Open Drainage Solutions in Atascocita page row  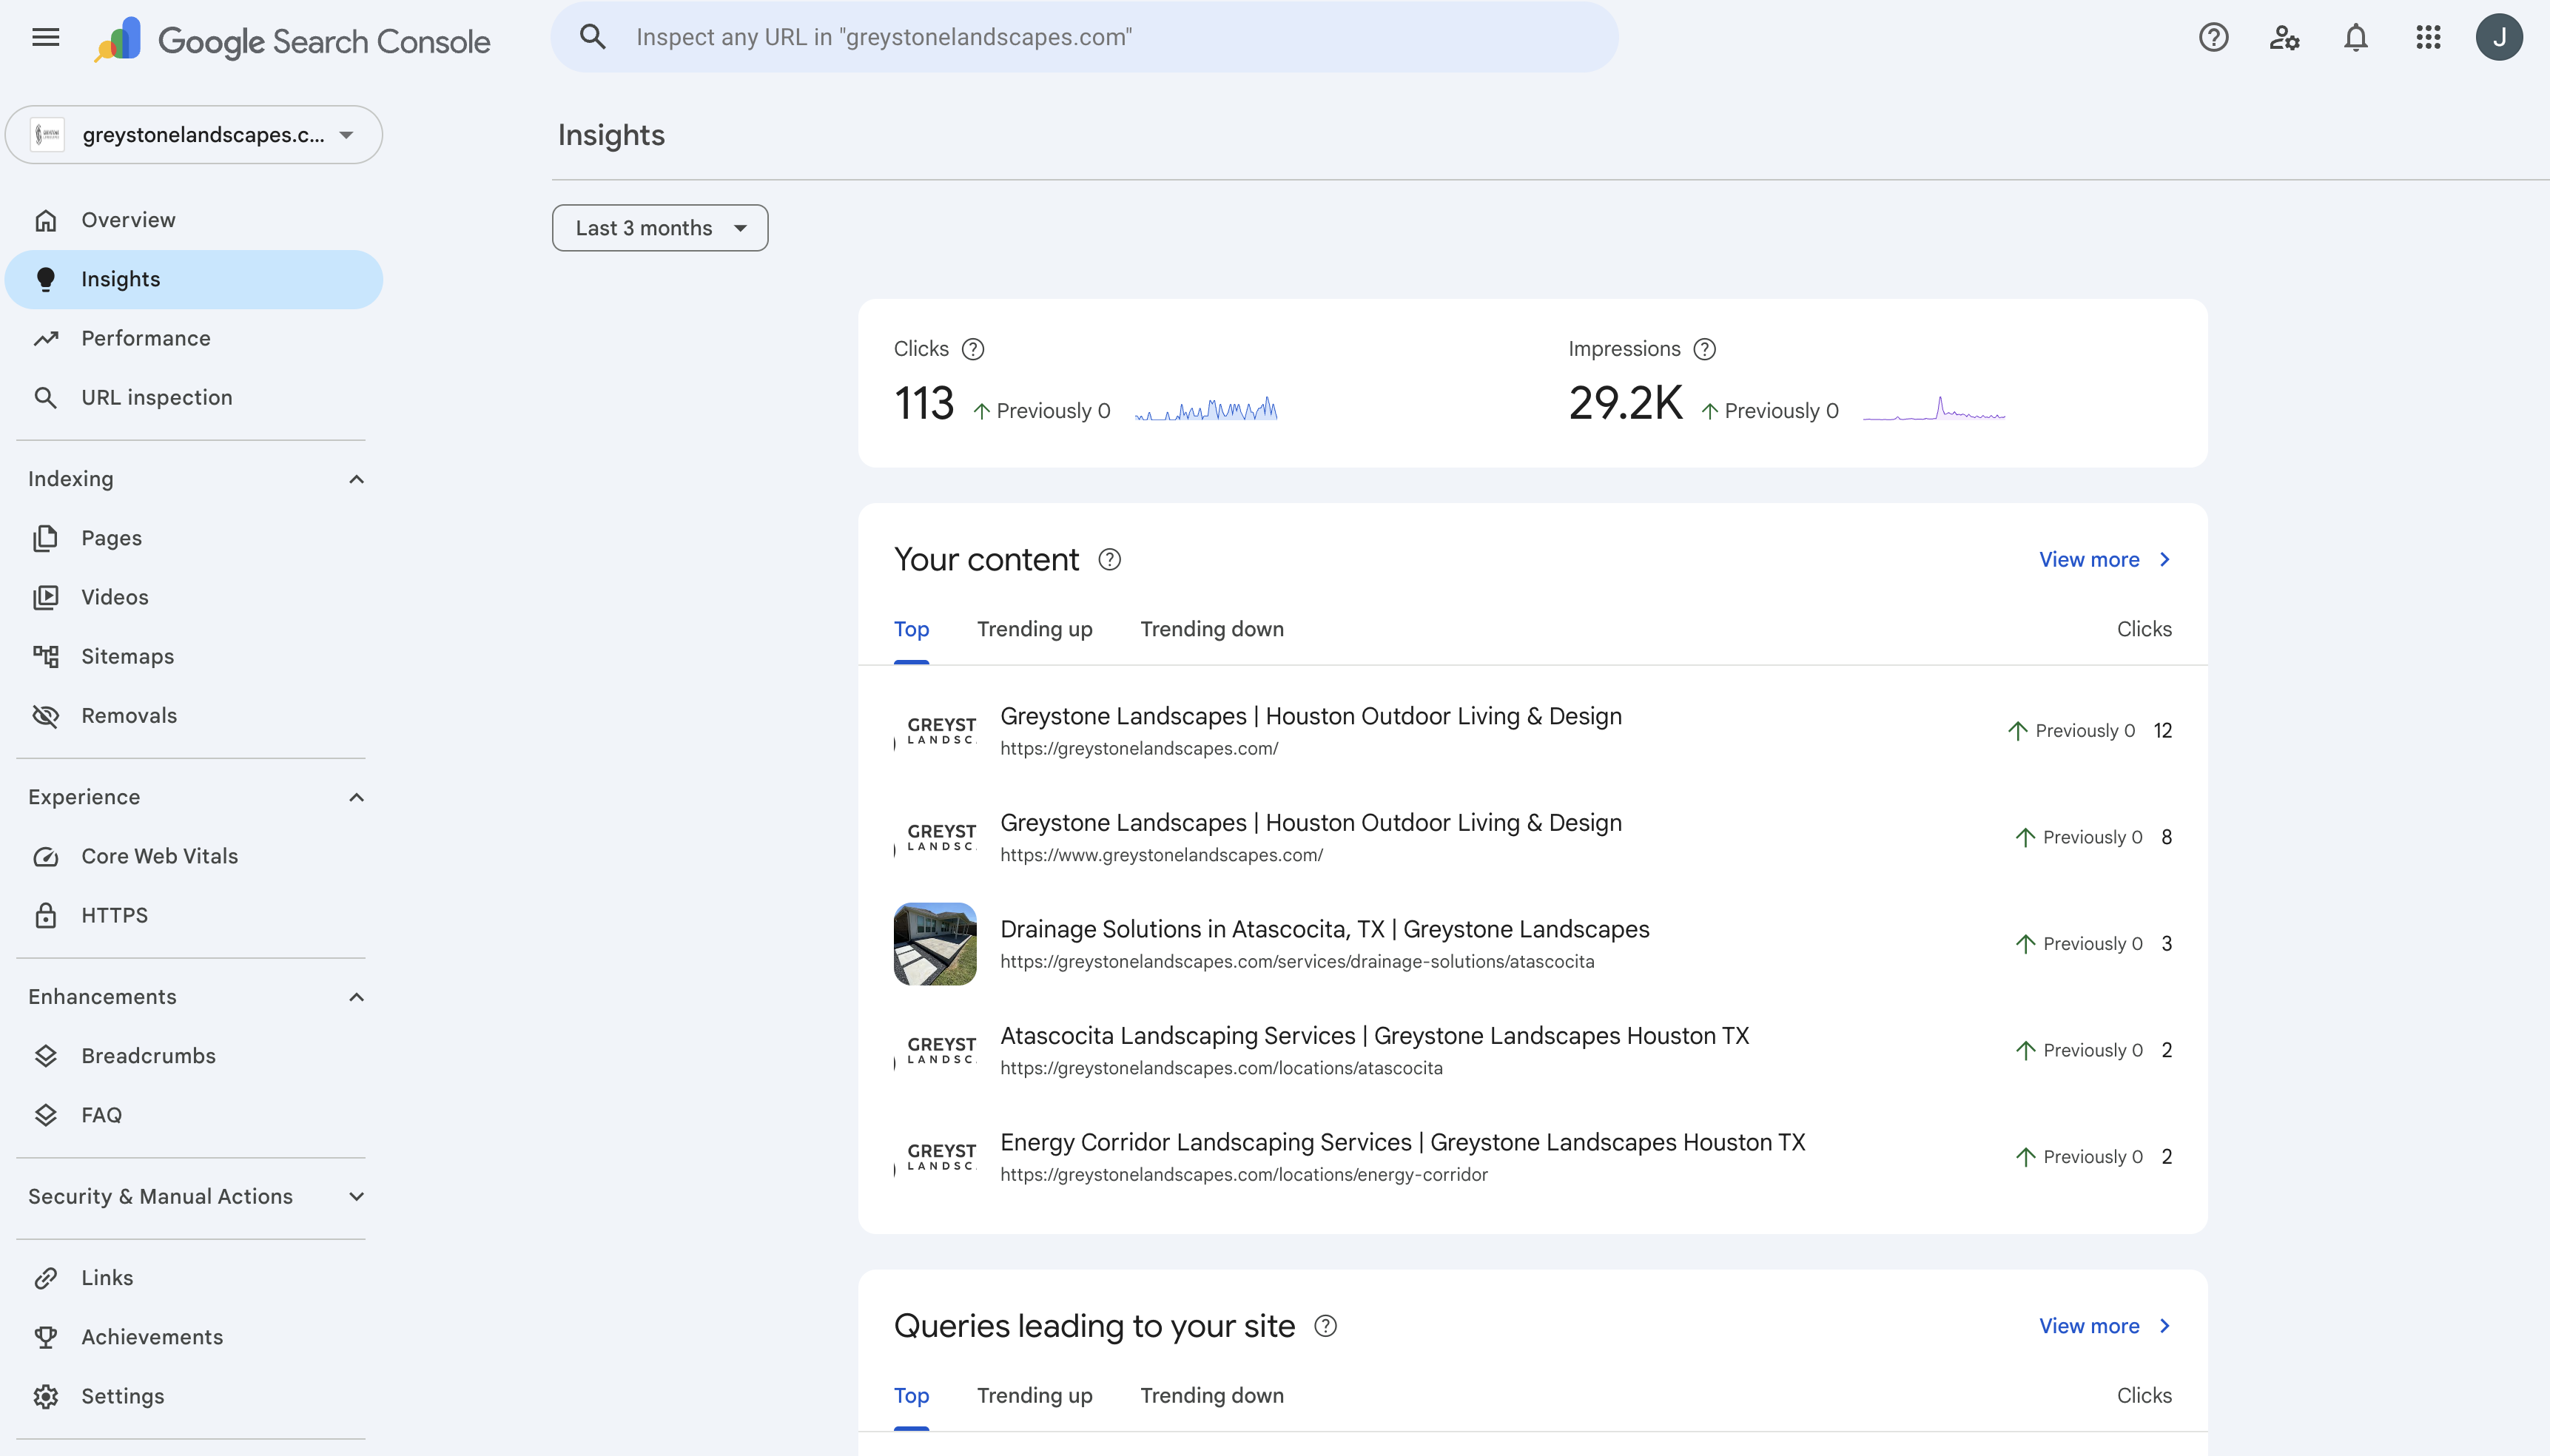[x=1532, y=944]
